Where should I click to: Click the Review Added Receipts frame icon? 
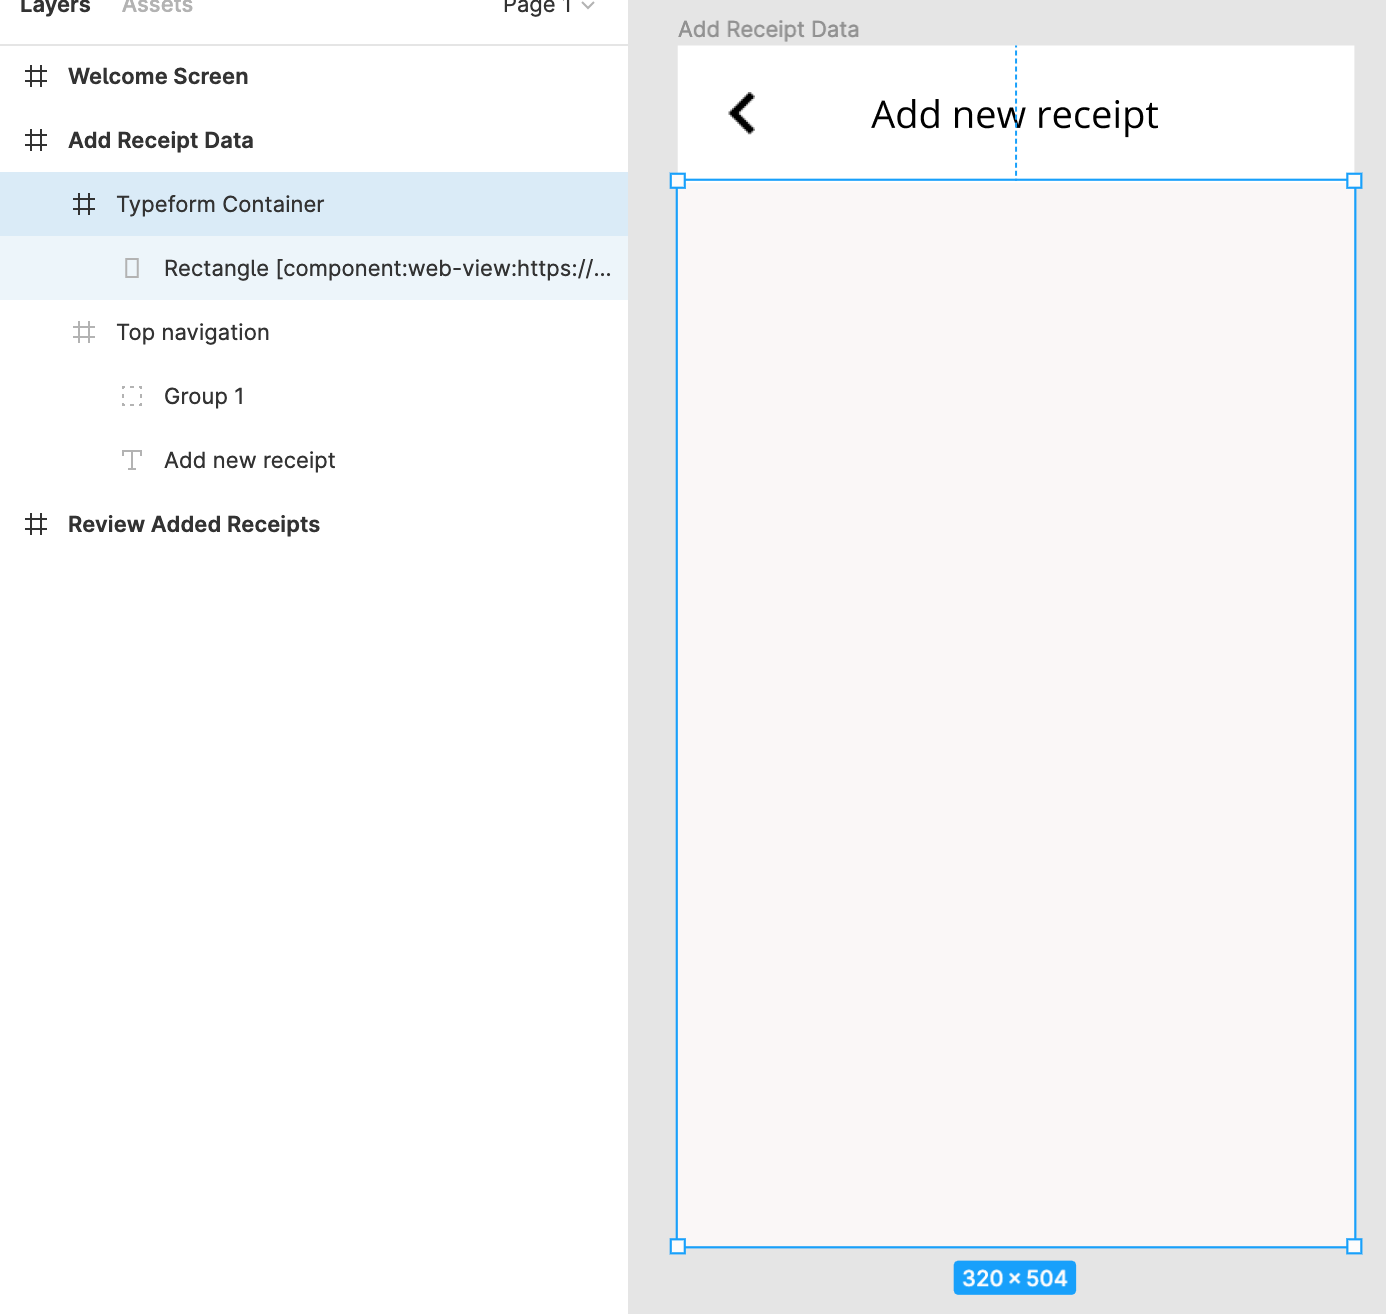click(36, 524)
